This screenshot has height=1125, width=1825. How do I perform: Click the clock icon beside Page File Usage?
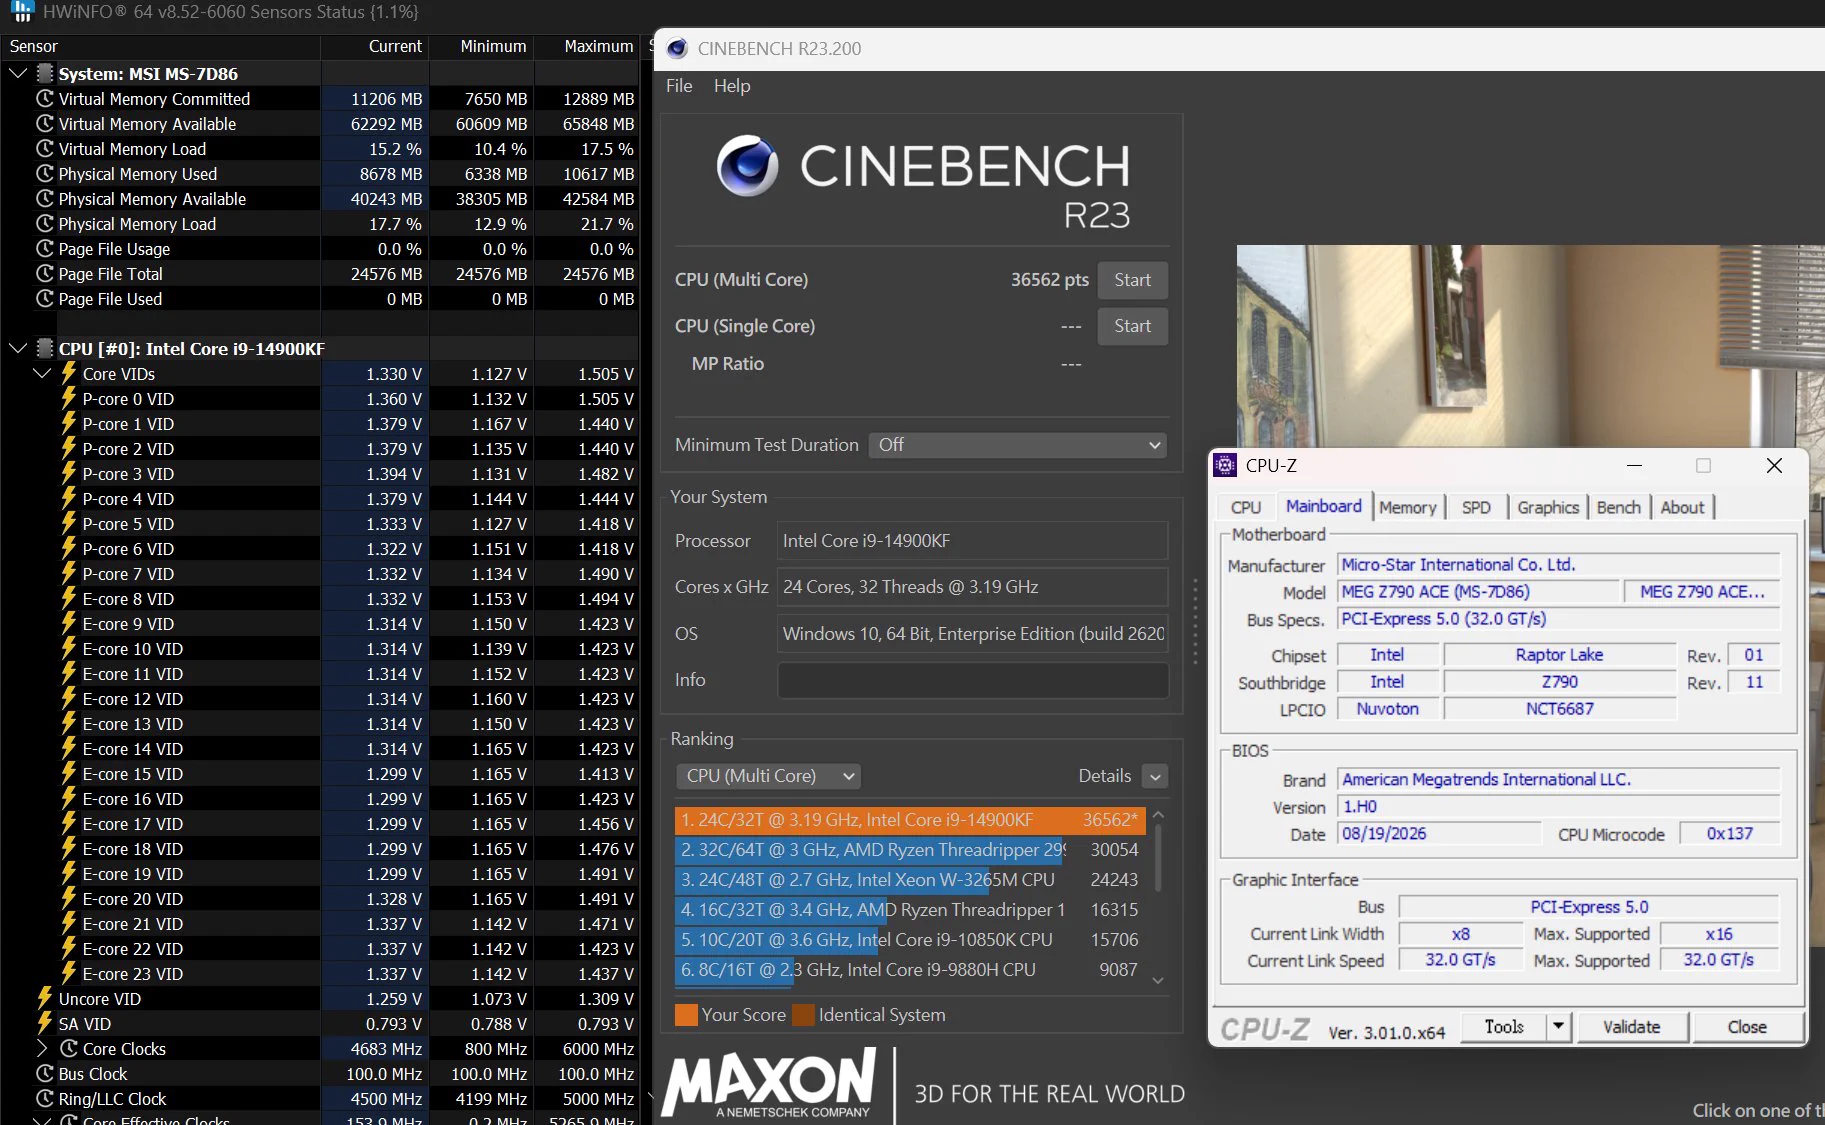(x=44, y=249)
